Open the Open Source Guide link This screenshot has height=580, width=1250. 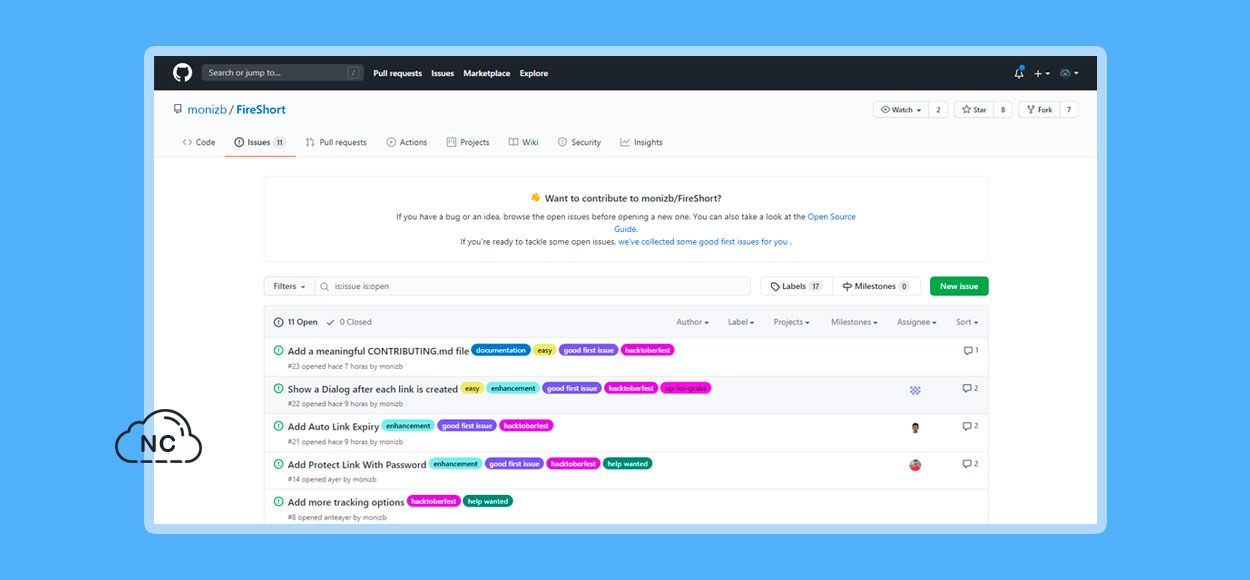point(832,217)
